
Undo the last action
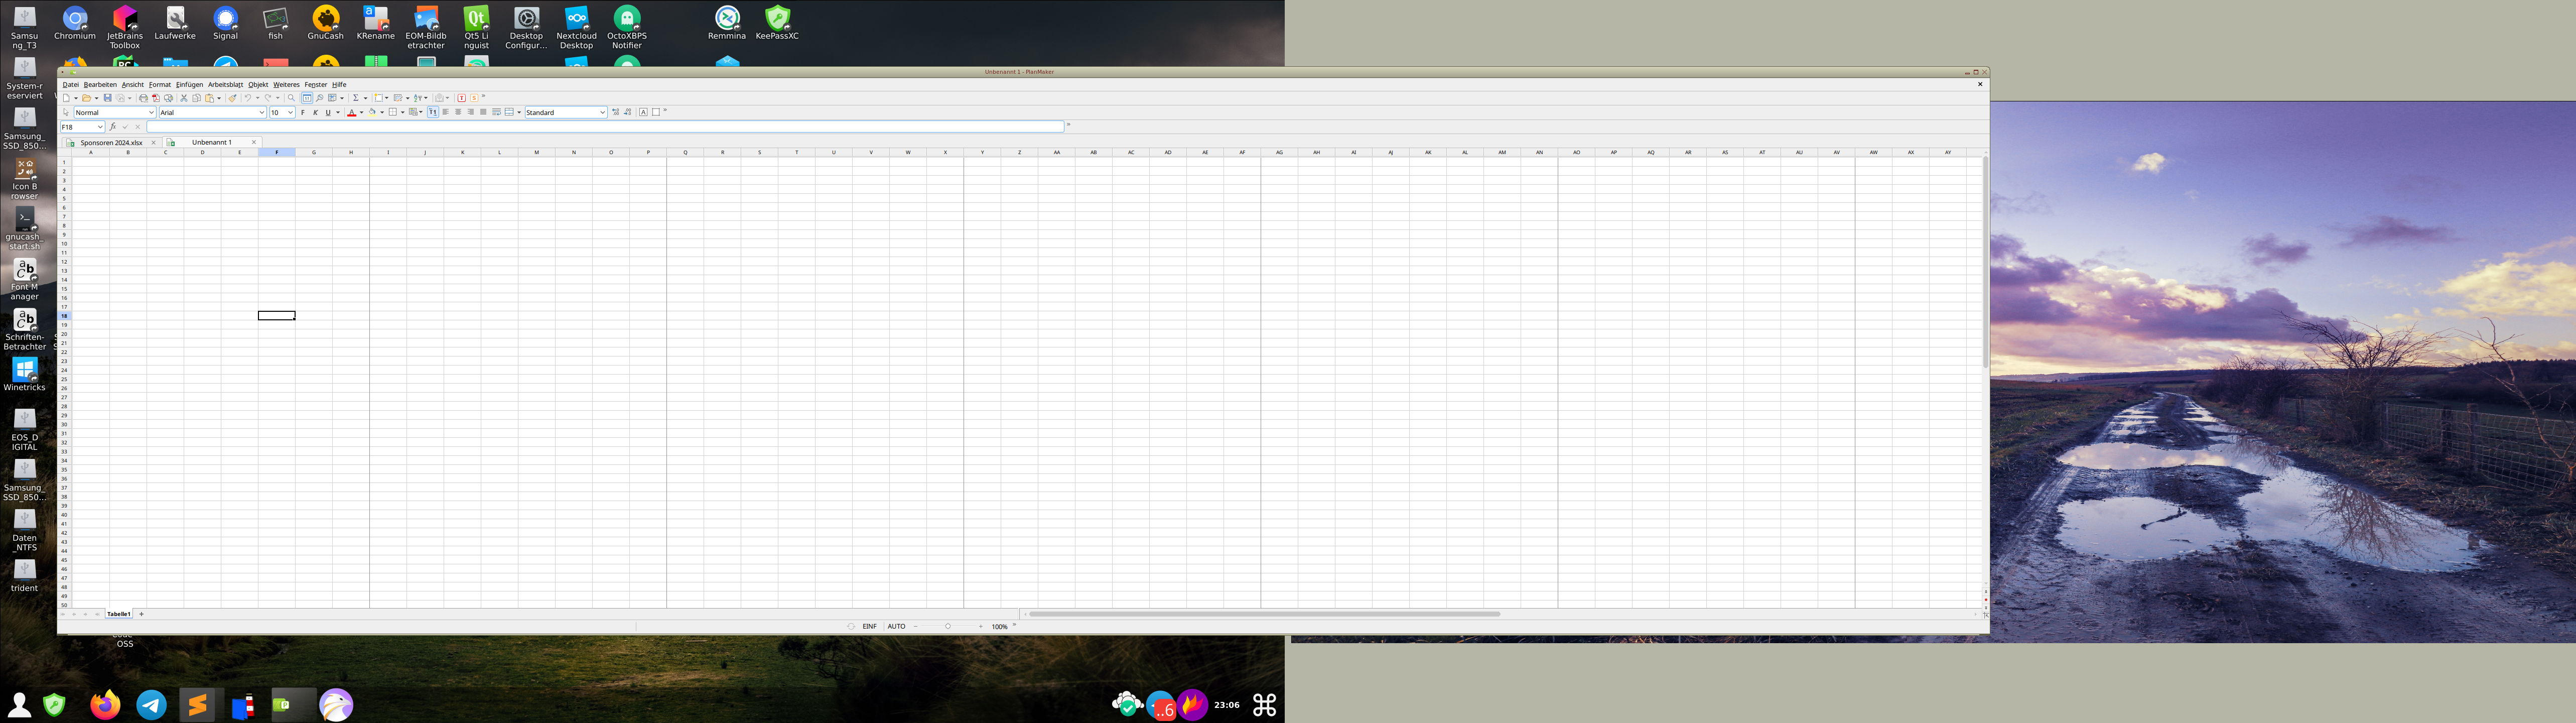click(x=248, y=98)
